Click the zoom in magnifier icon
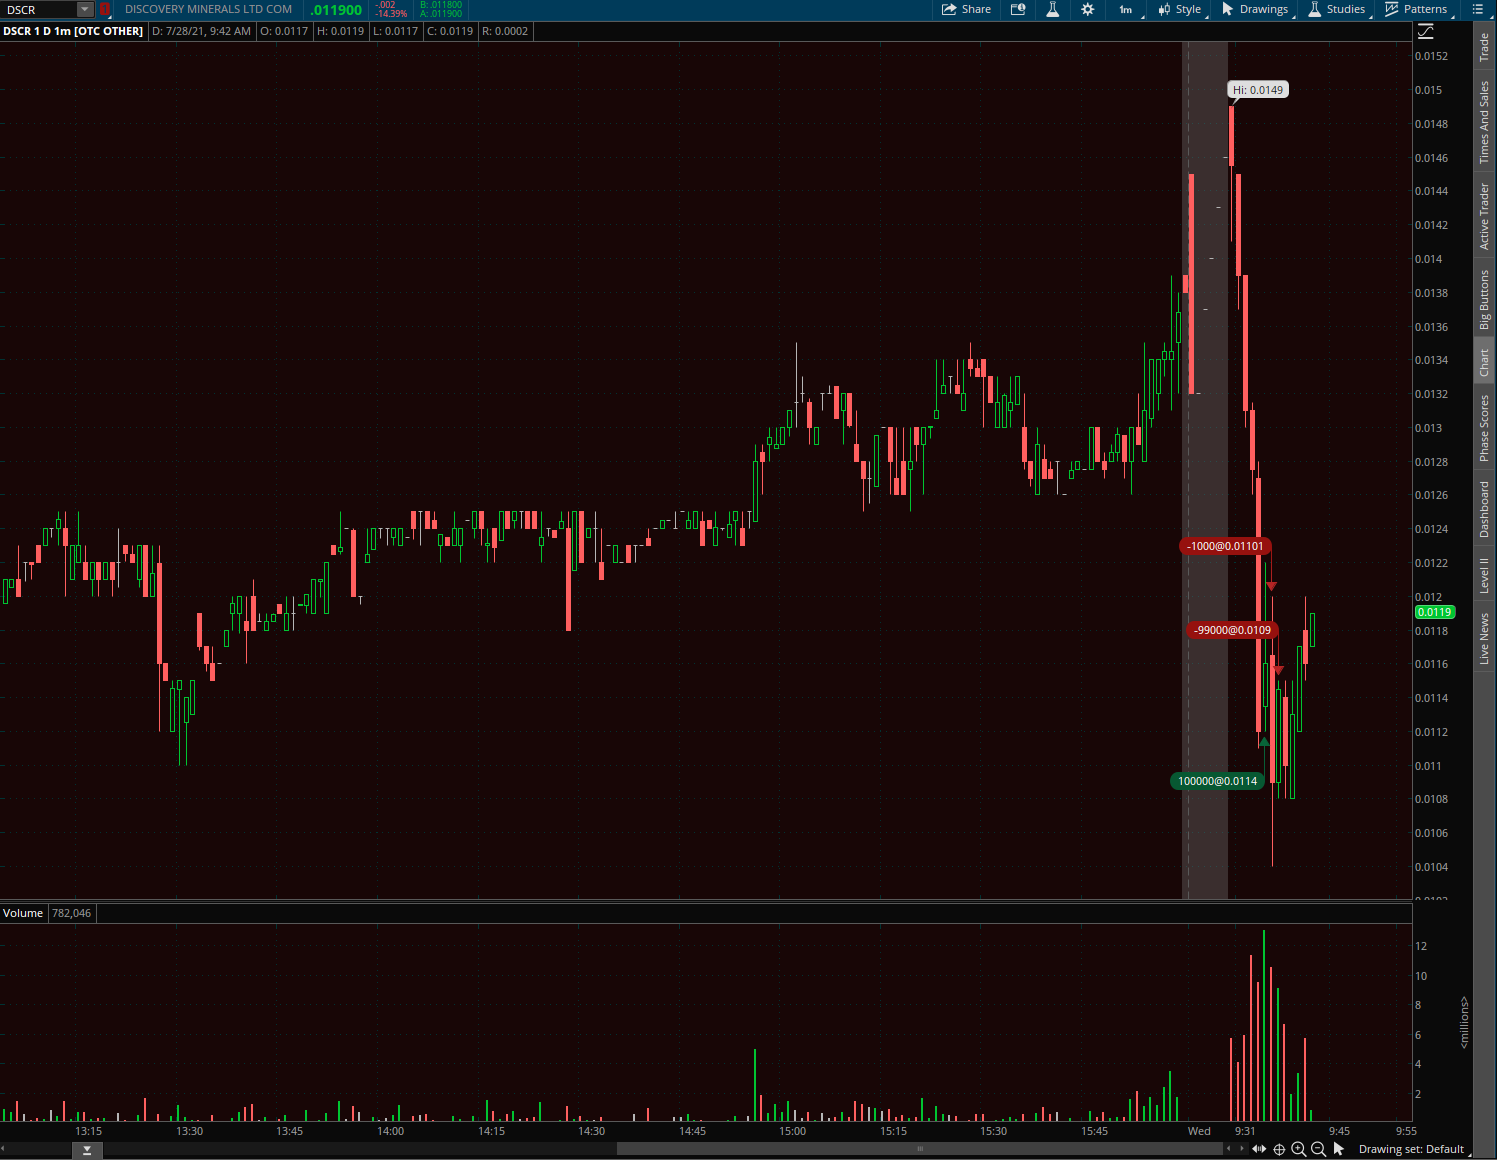The height and width of the screenshot is (1160, 1497). pyautogui.click(x=1299, y=1149)
